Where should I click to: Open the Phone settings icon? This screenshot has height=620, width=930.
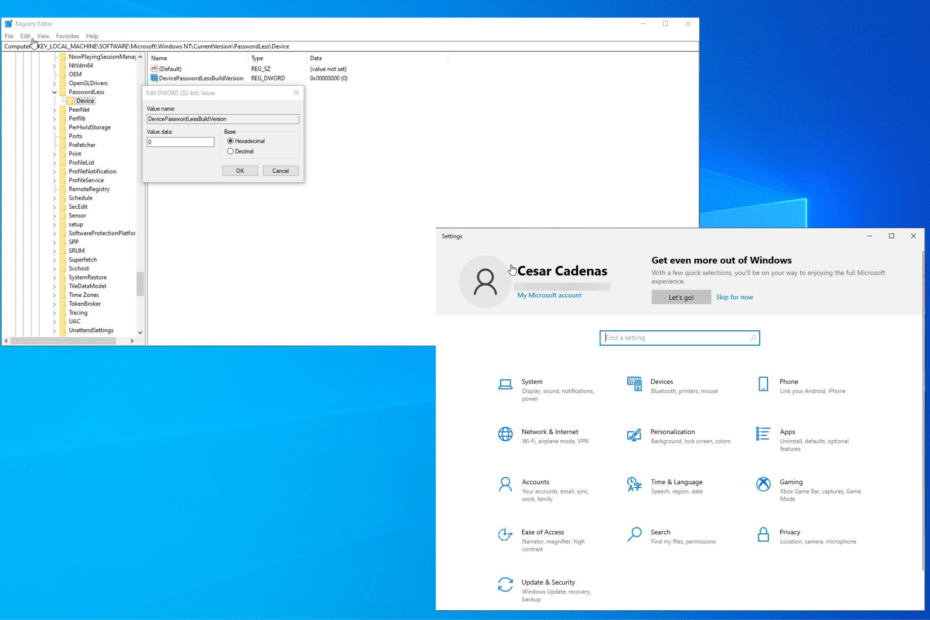[763, 384]
